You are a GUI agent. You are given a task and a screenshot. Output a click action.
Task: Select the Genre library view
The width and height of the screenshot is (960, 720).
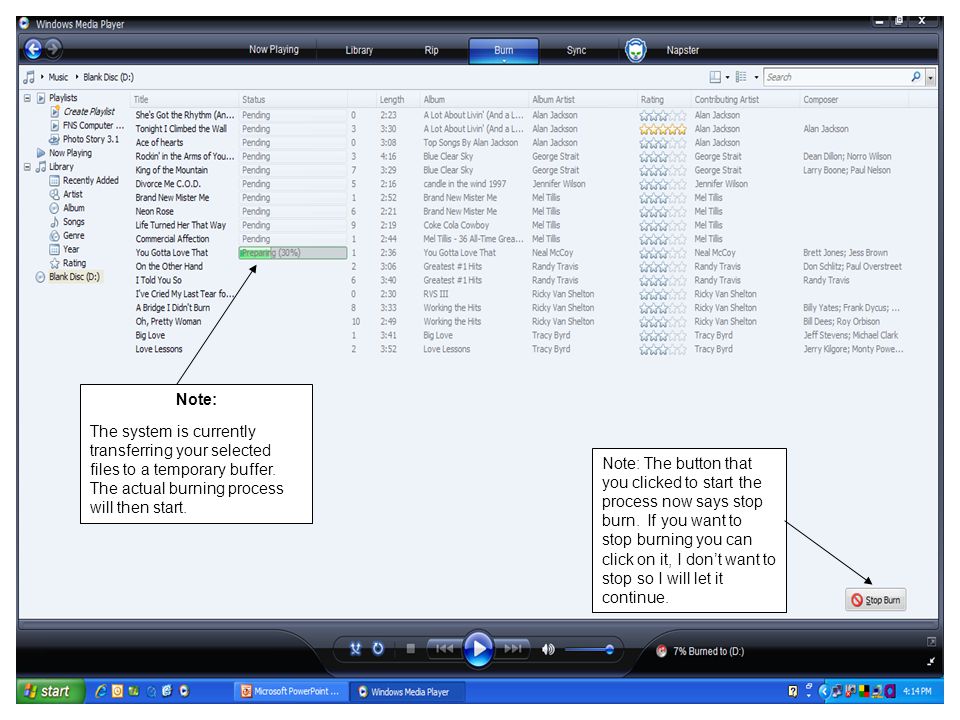[74, 236]
